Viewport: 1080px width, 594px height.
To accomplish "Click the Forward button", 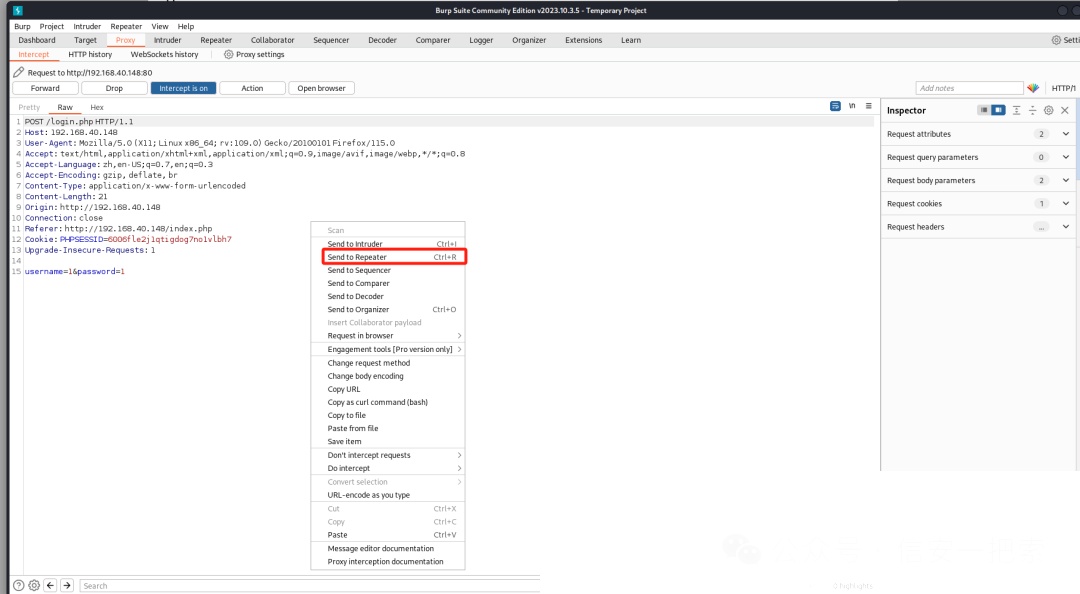I will coord(45,88).
